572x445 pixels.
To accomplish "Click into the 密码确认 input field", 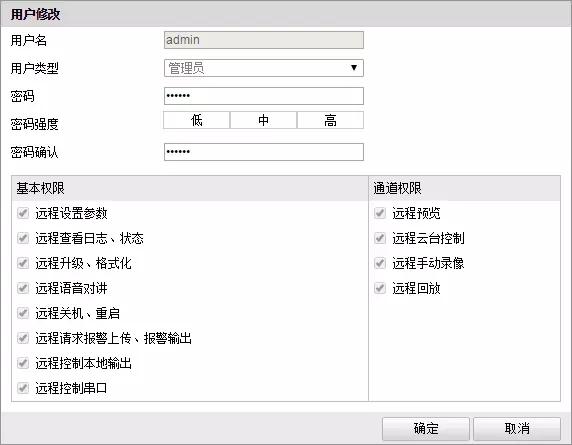I will pyautogui.click(x=264, y=152).
